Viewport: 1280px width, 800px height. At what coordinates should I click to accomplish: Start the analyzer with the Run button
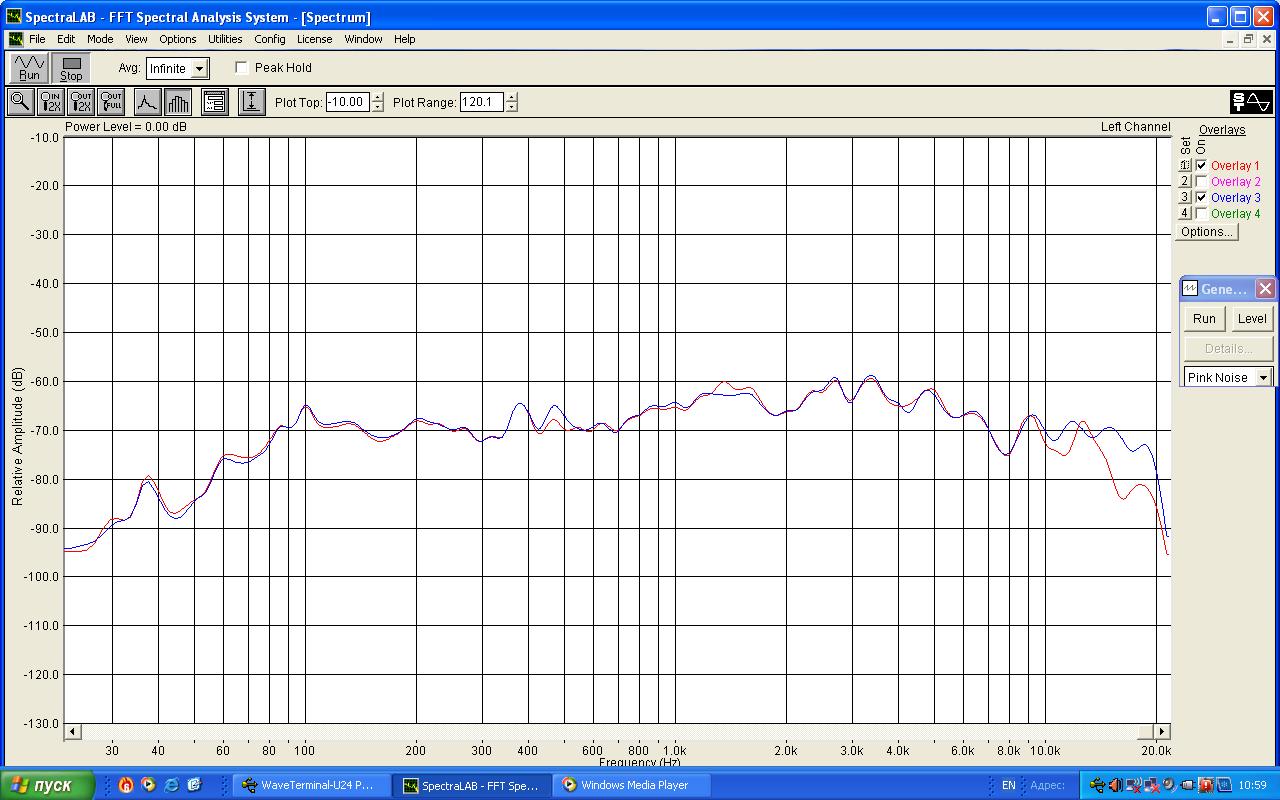pos(30,68)
